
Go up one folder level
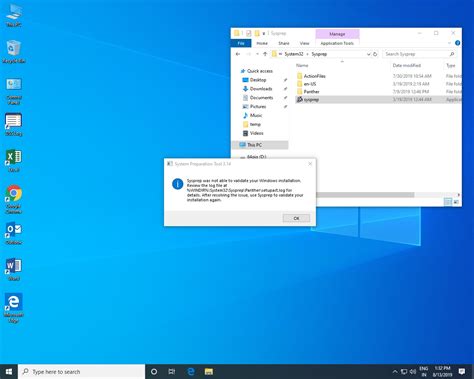click(265, 54)
